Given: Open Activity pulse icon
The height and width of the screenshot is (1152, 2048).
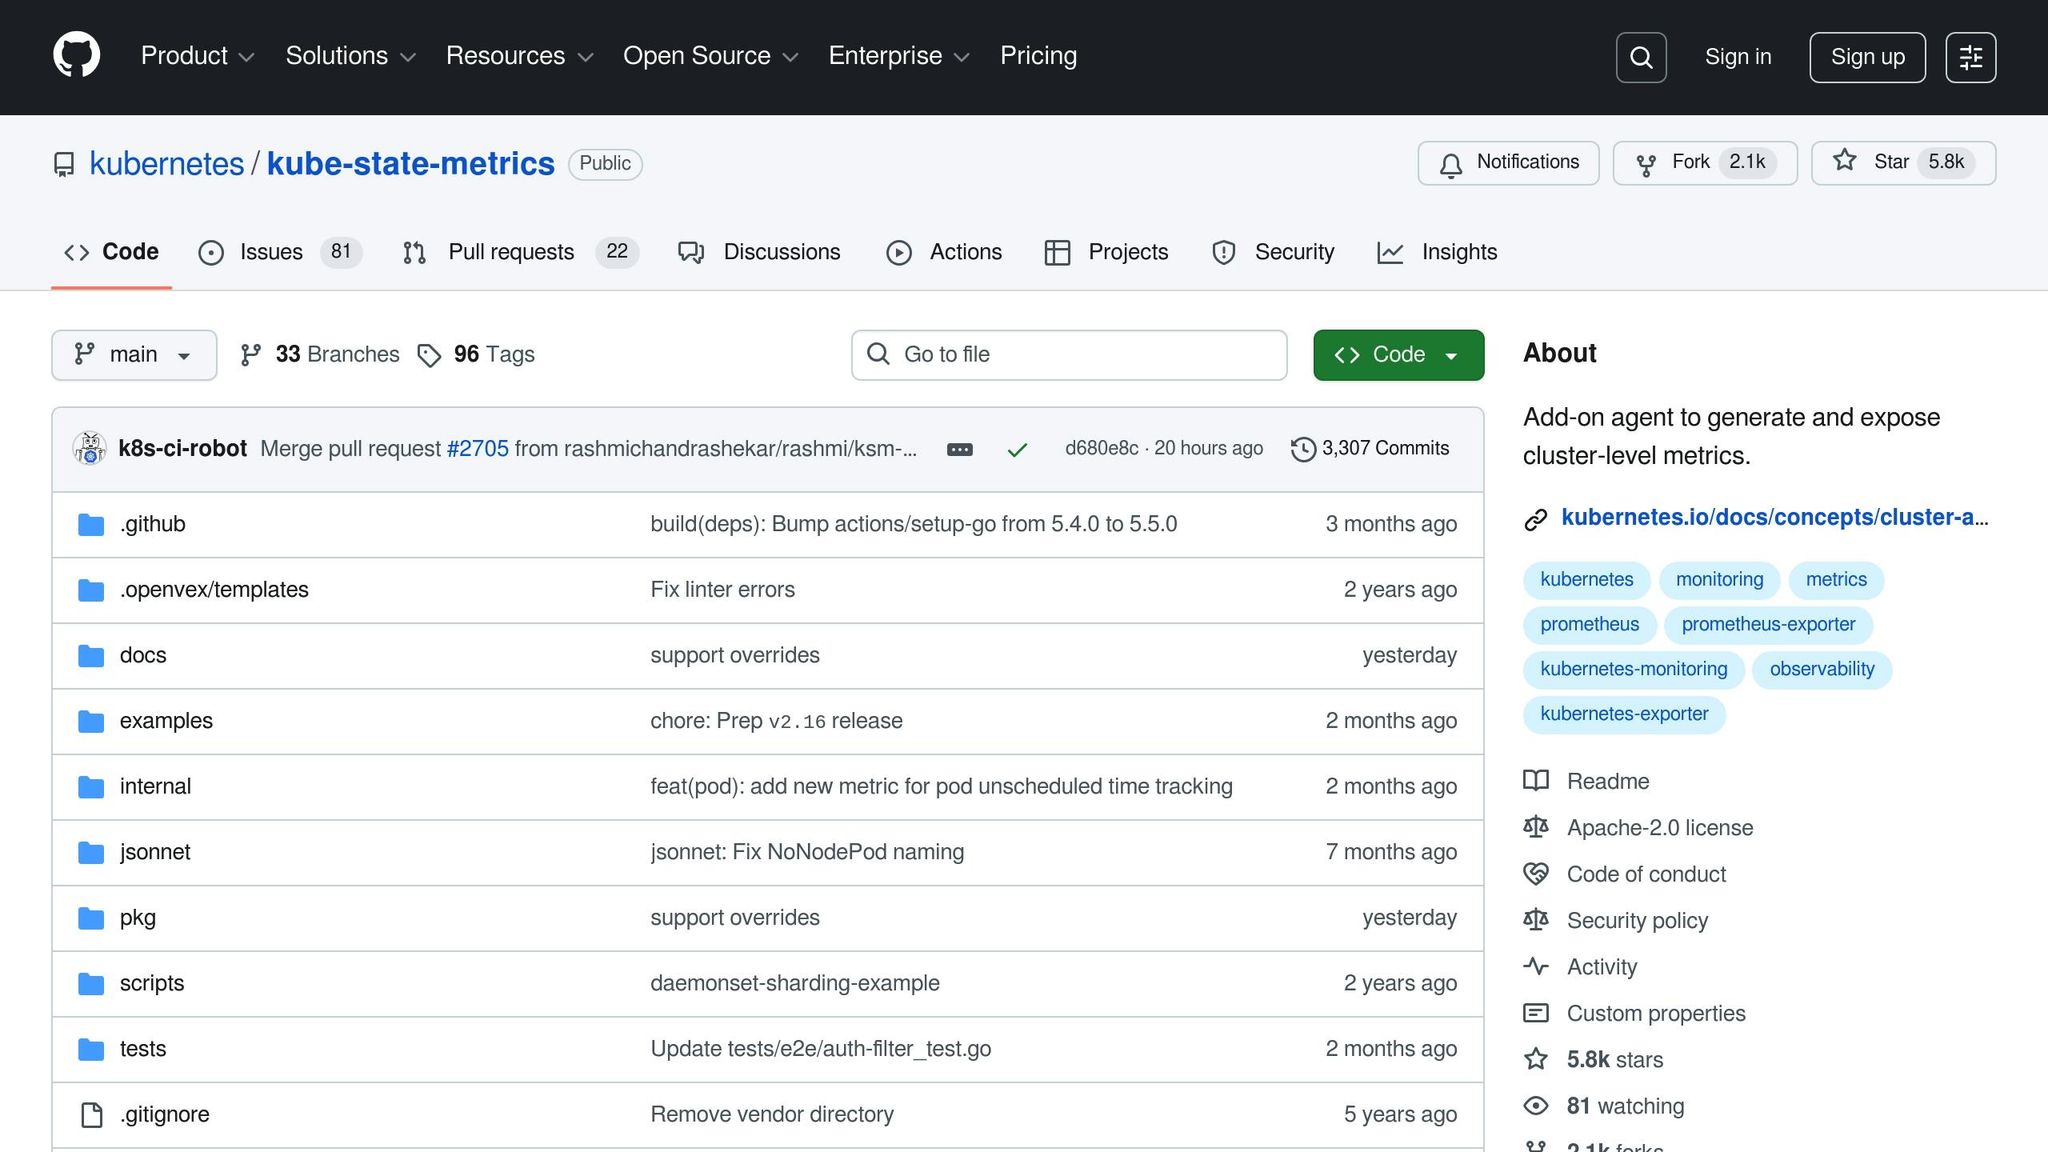Looking at the screenshot, I should coord(1536,967).
